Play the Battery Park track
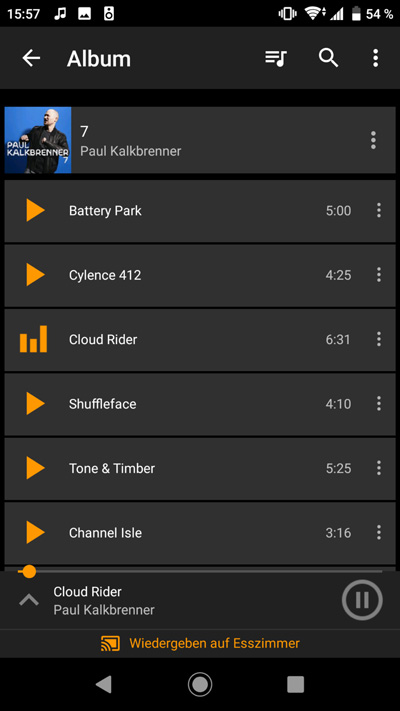Screen dimensions: 400x711 [35, 210]
